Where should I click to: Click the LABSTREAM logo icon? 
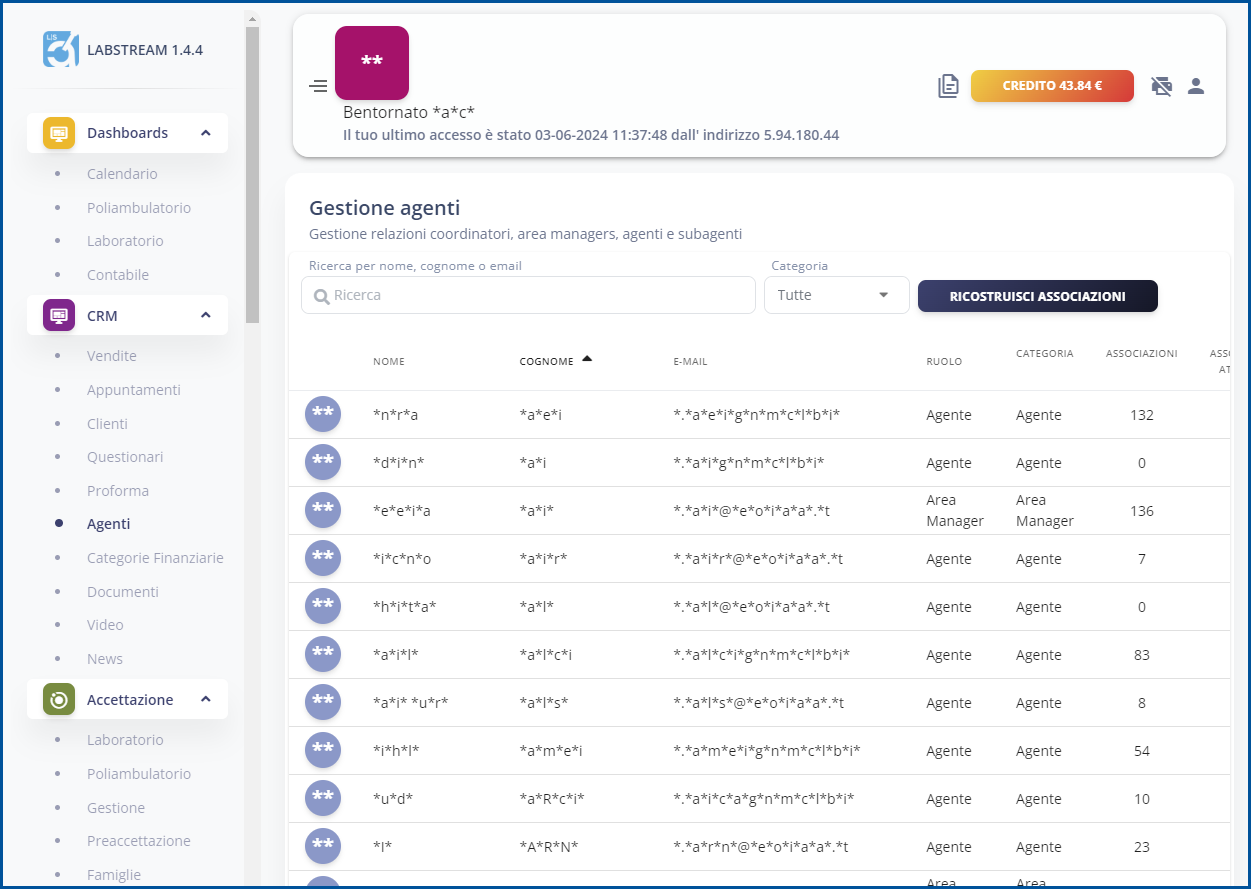click(58, 48)
